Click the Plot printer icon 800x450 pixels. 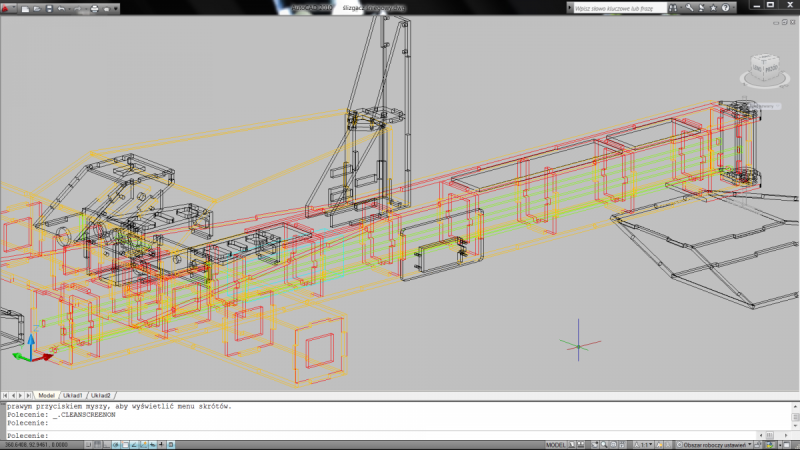tap(95, 9)
